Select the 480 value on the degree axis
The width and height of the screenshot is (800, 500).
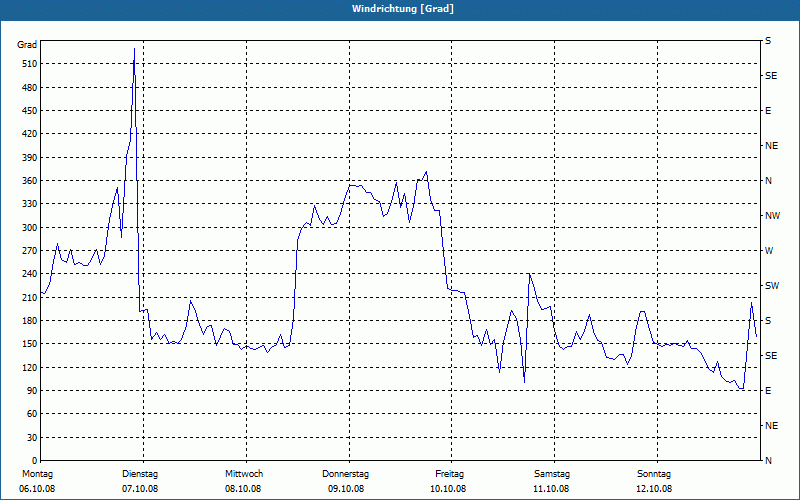(x=30, y=88)
